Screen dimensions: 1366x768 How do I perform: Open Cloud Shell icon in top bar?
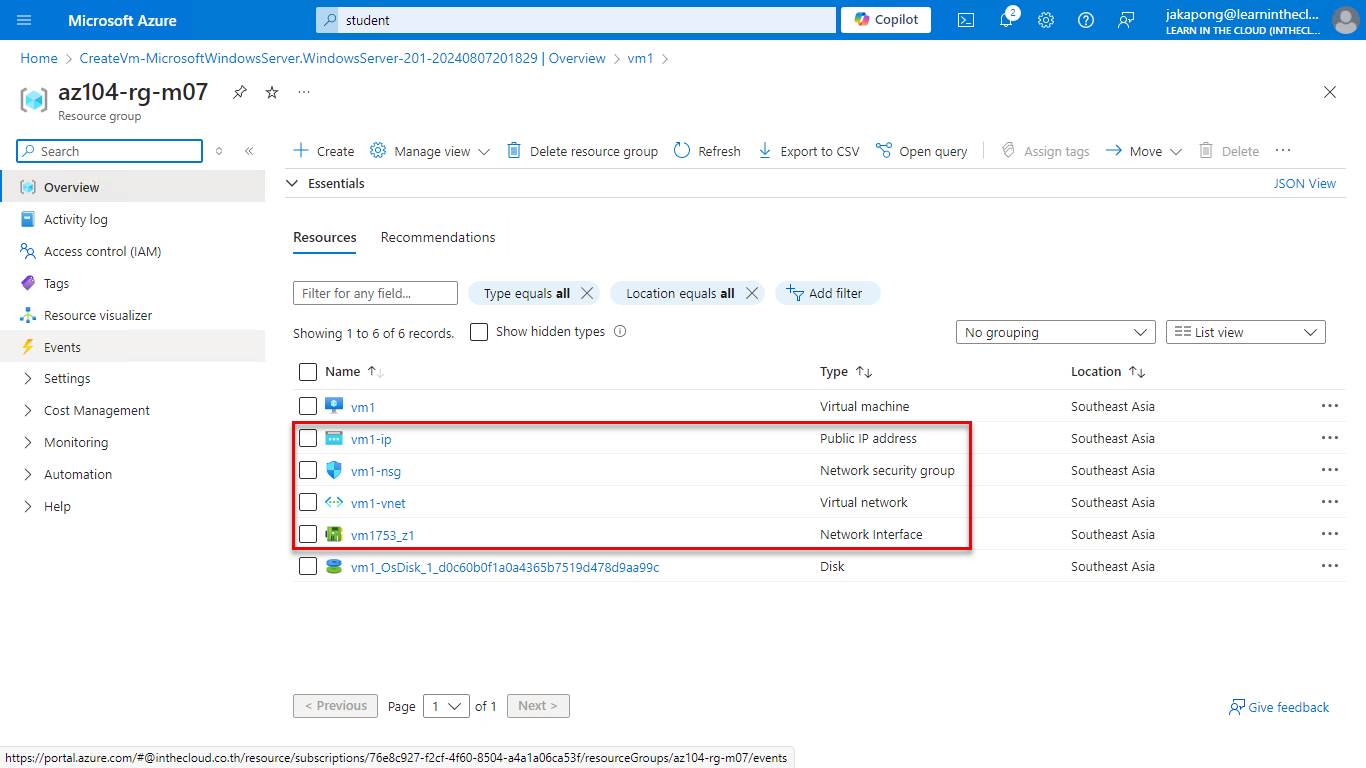click(966, 20)
